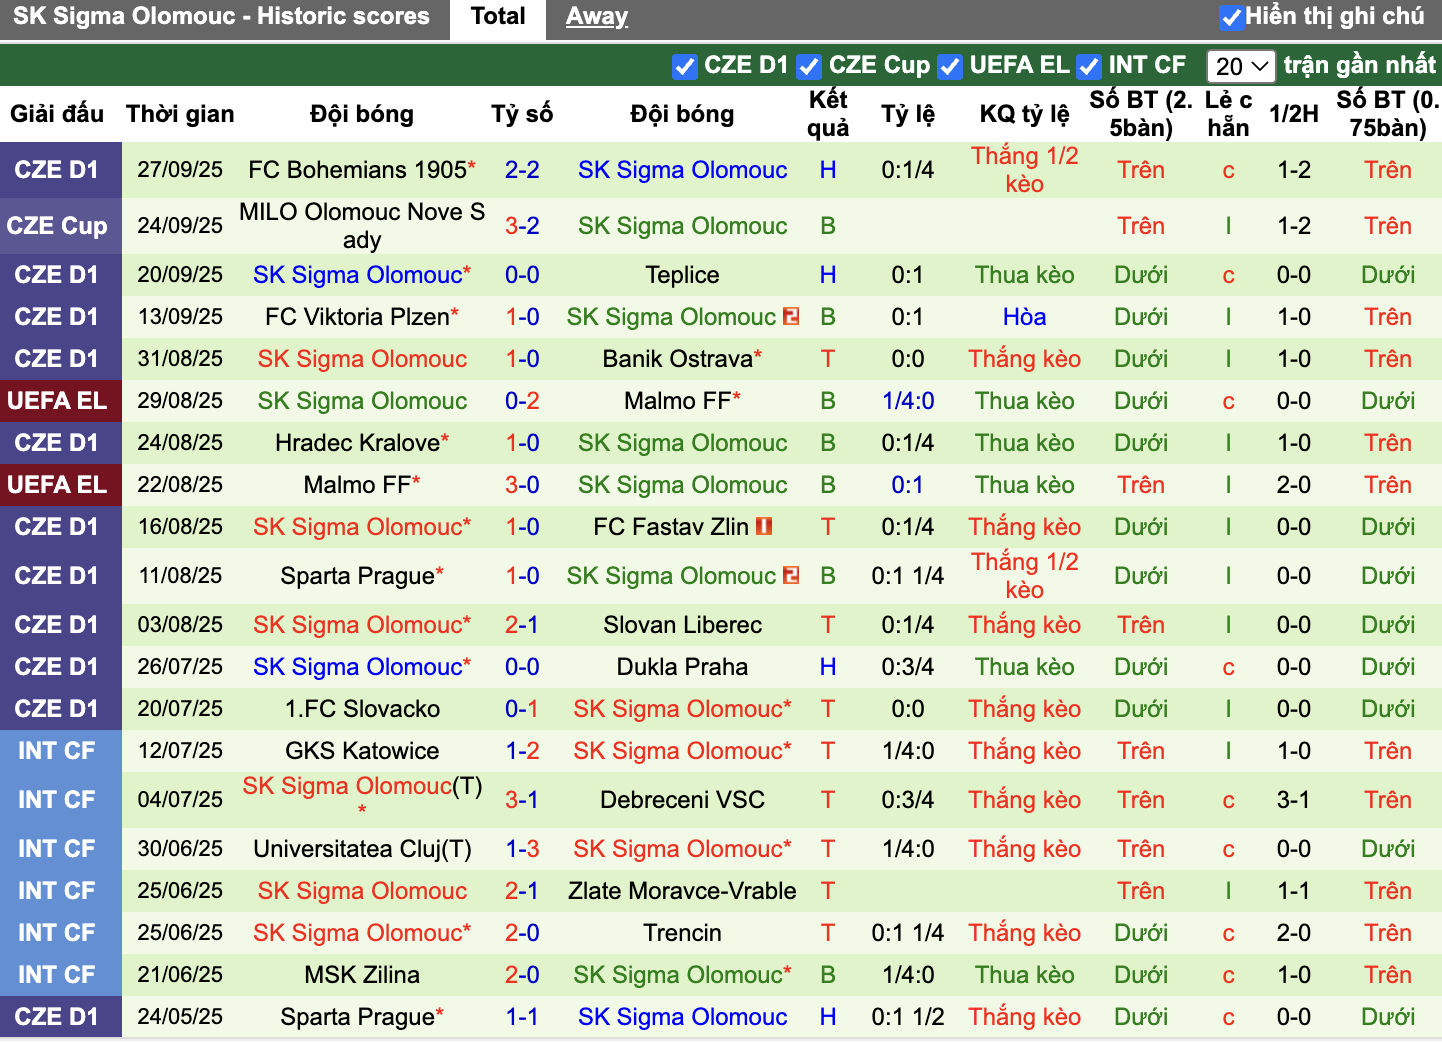Click the 'Thời gian' column header
Image resolution: width=1442 pixels, height=1044 pixels.
[180, 114]
